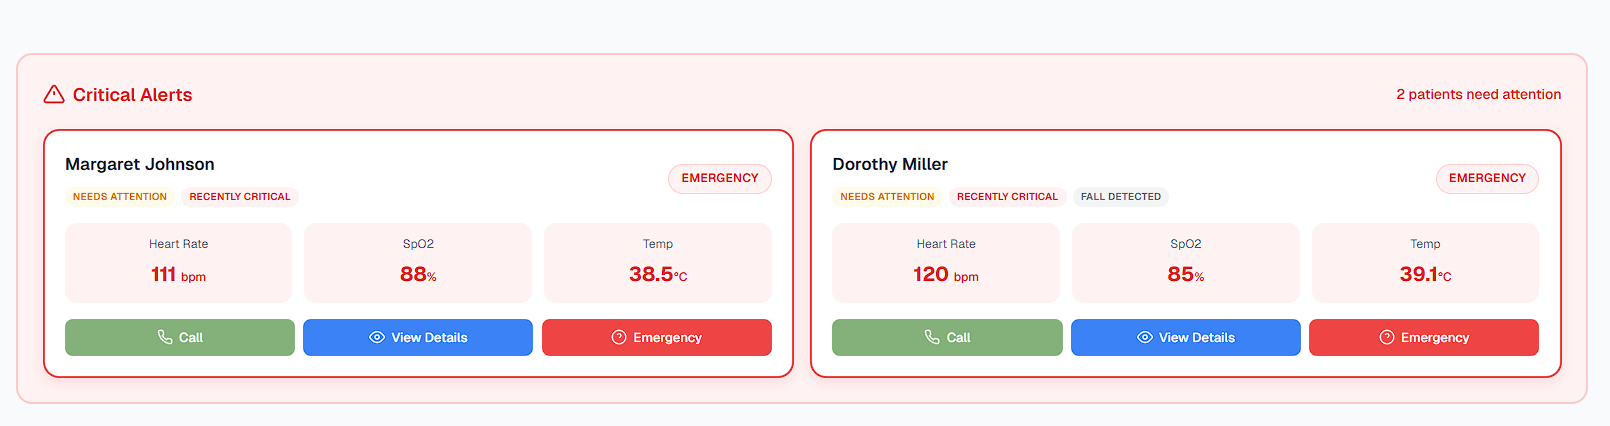The height and width of the screenshot is (426, 1610).
Task: Select Margaret Johnson's EMERGENCY status badge
Action: coord(720,178)
